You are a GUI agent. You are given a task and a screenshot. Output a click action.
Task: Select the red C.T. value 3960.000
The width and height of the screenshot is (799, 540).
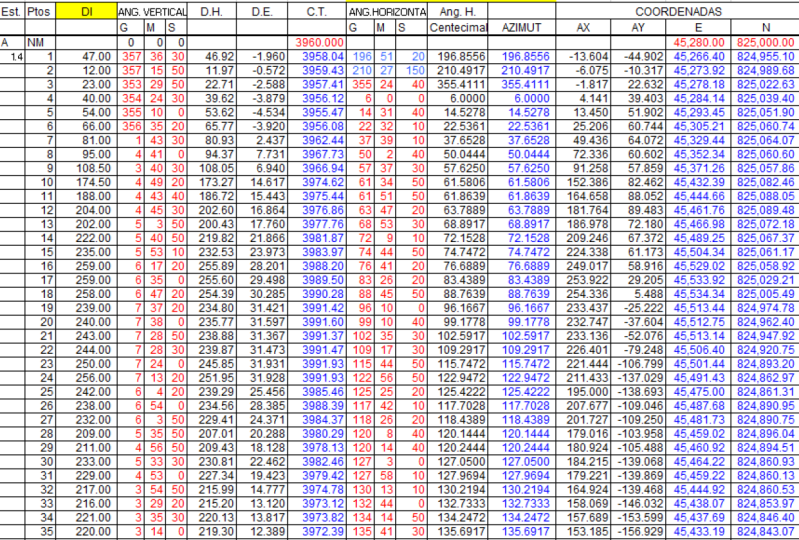319,42
